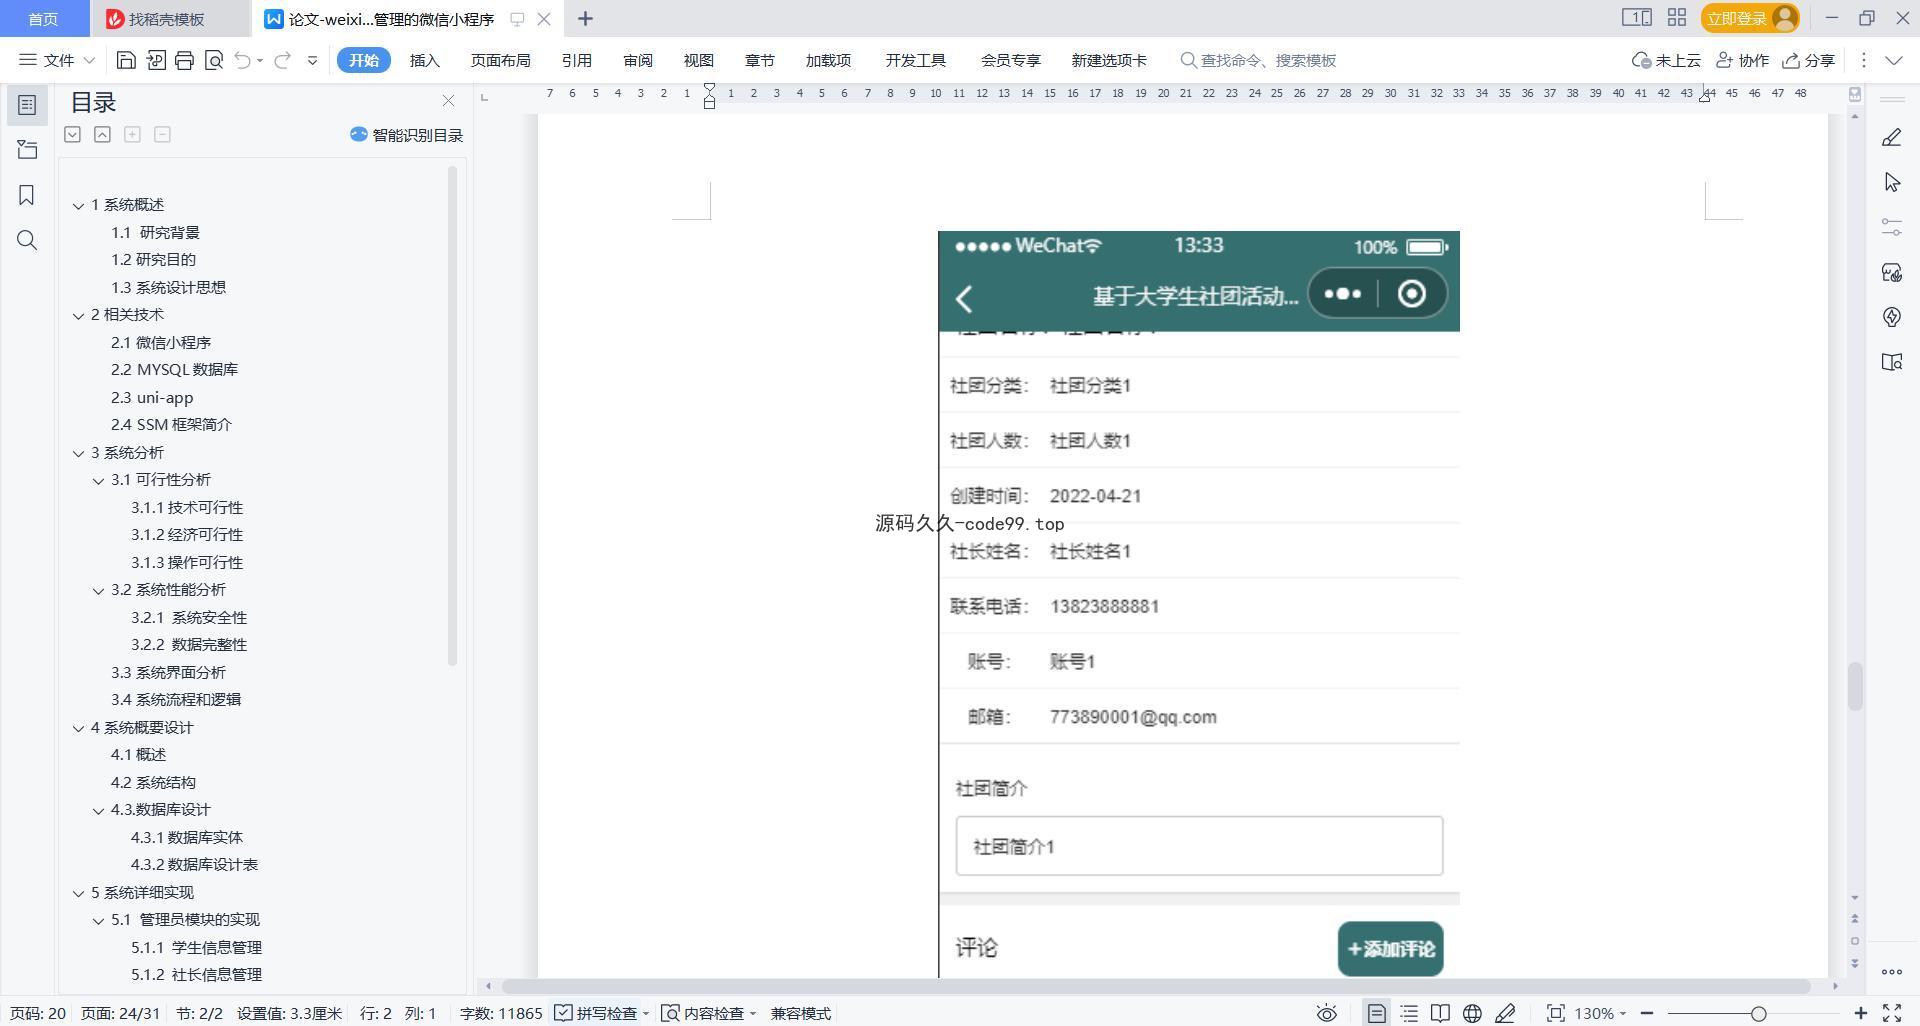Image resolution: width=1920 pixels, height=1026 pixels.
Task: Click the 协作 collaboration button
Action: click(1743, 60)
